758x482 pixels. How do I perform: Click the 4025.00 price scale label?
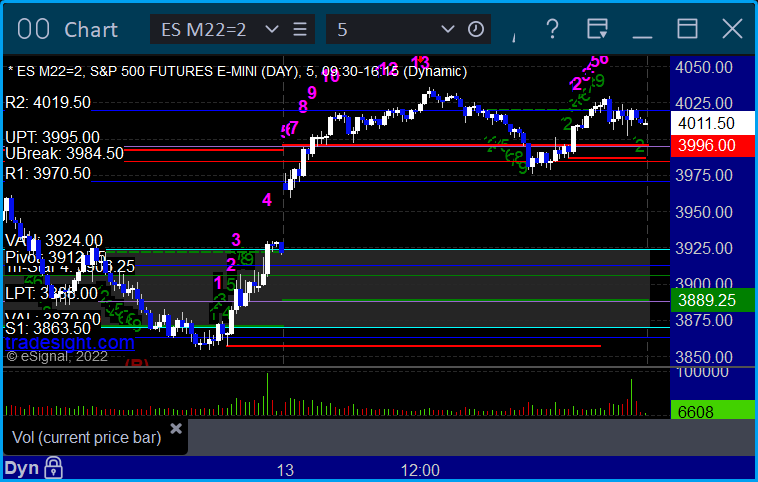click(704, 103)
